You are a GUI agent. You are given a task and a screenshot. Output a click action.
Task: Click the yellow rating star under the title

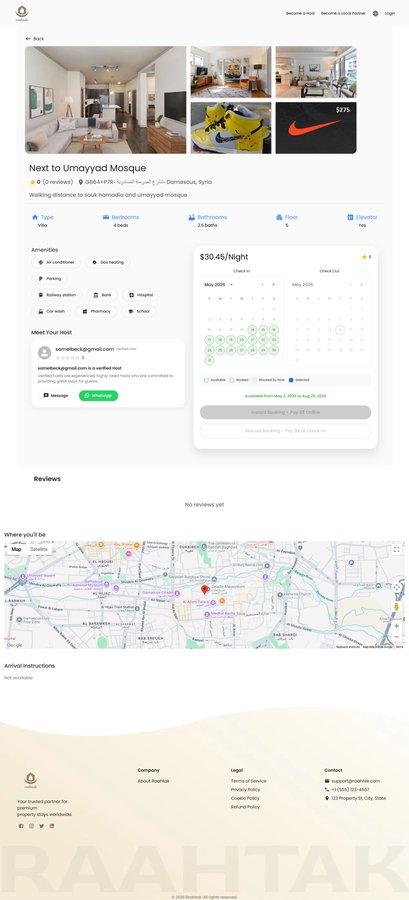click(32, 182)
